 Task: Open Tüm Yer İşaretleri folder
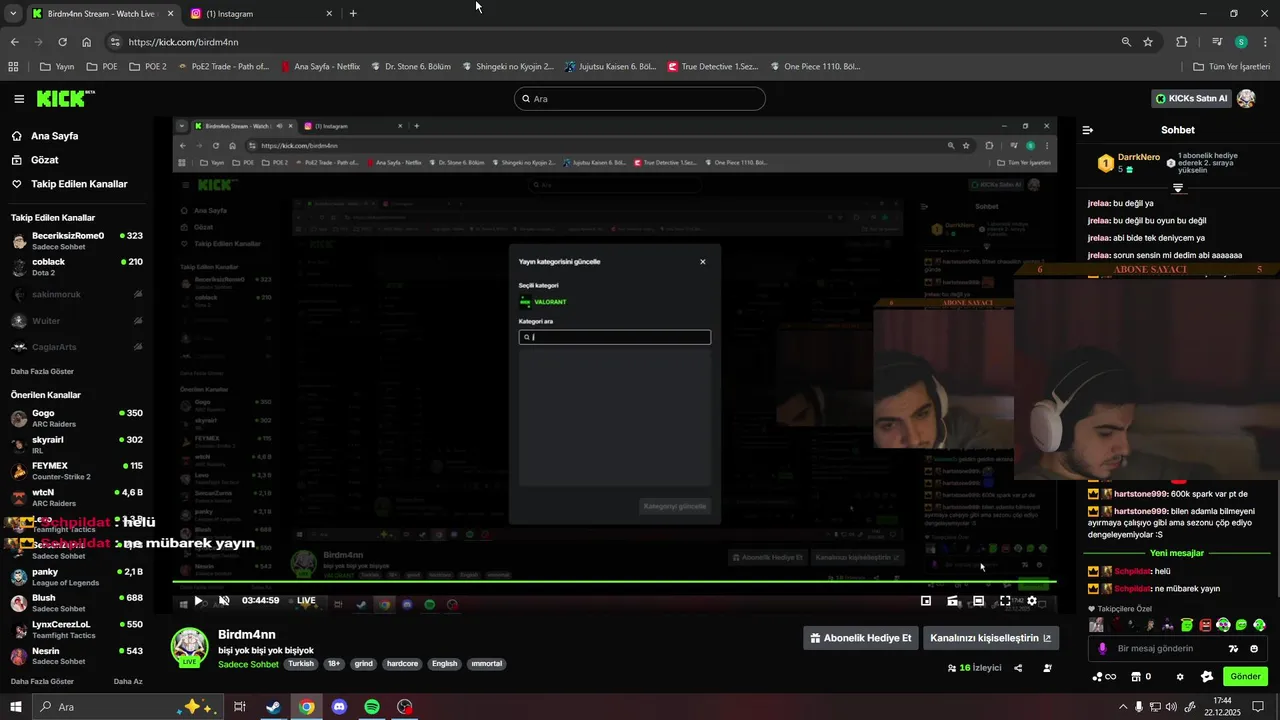tap(1232, 67)
